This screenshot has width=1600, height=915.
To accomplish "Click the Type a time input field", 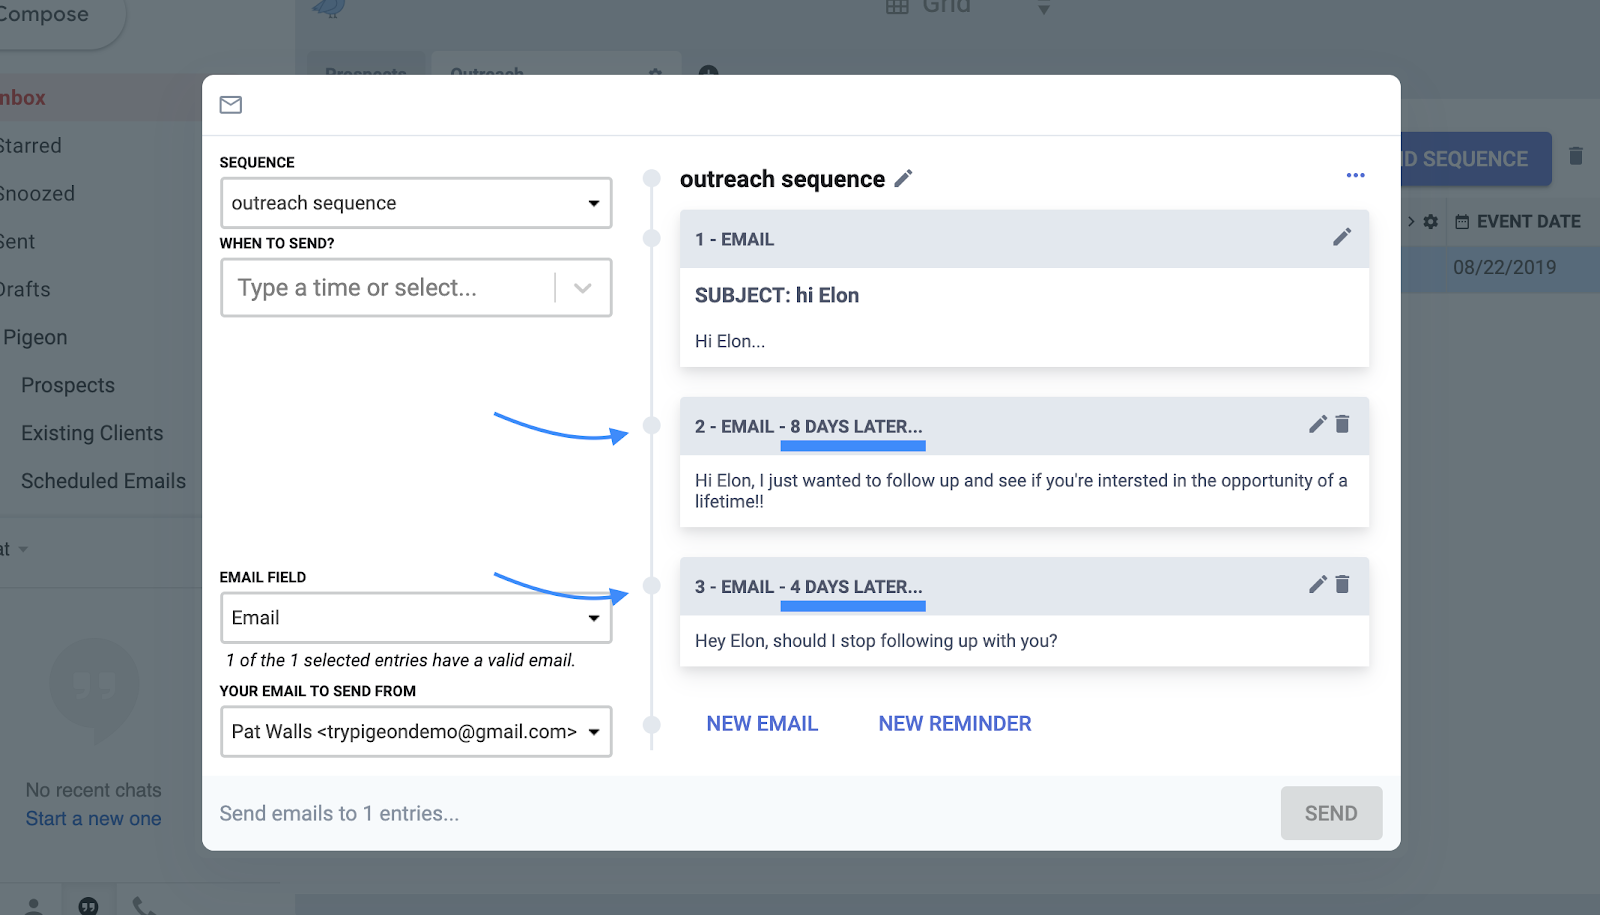I will click(388, 288).
